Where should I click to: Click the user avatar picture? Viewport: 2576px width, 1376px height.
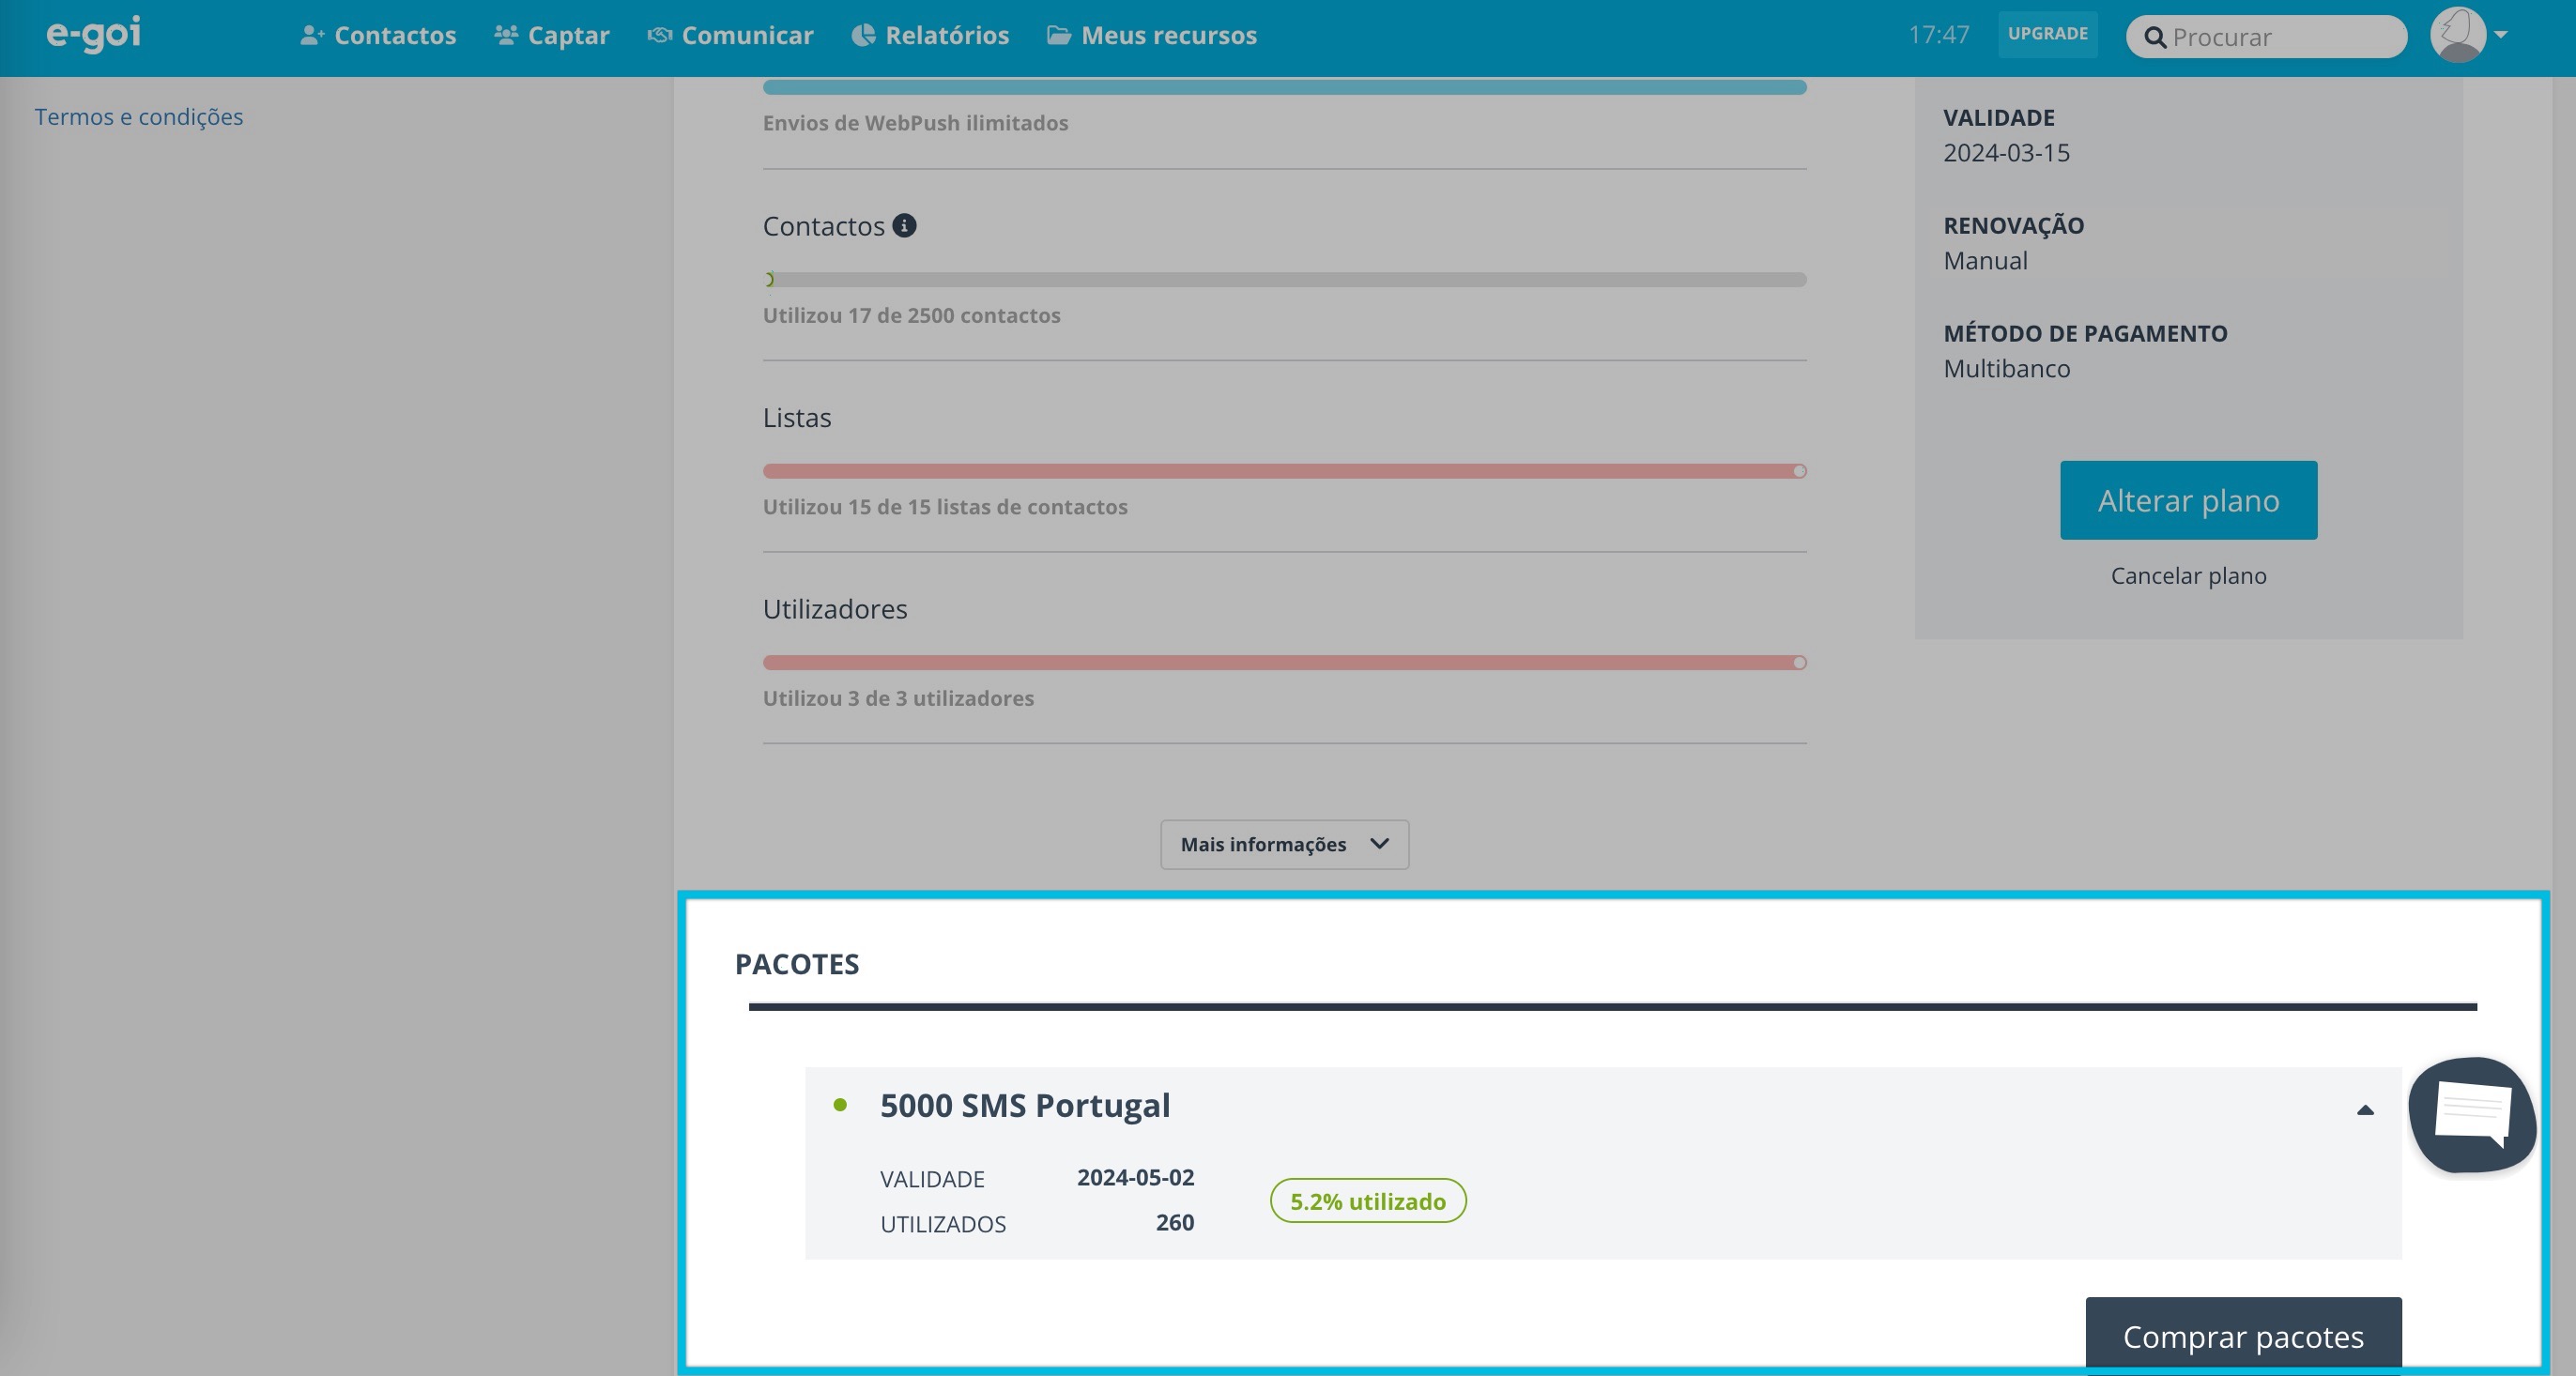tap(2457, 35)
